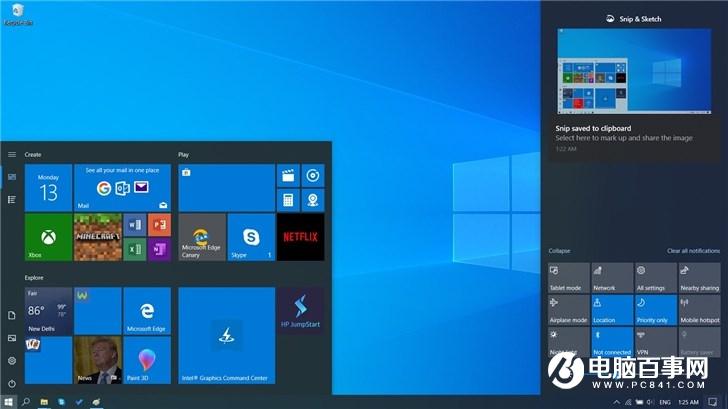Viewport: 728px width, 409px height.
Task: Toggle Priority only focus assist
Action: pos(656,310)
